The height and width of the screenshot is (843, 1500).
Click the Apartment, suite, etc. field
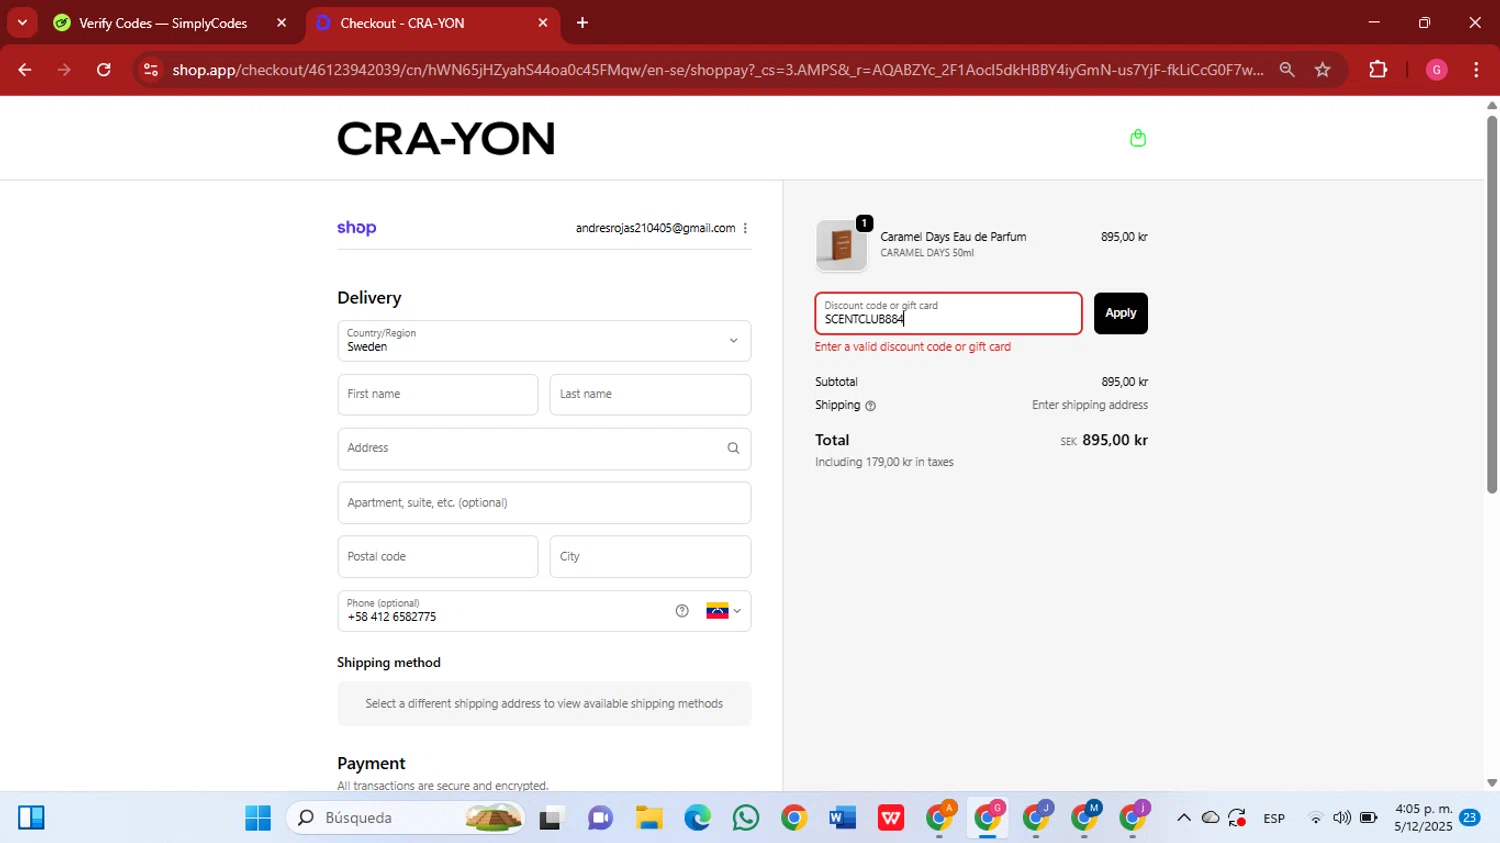coord(544,503)
